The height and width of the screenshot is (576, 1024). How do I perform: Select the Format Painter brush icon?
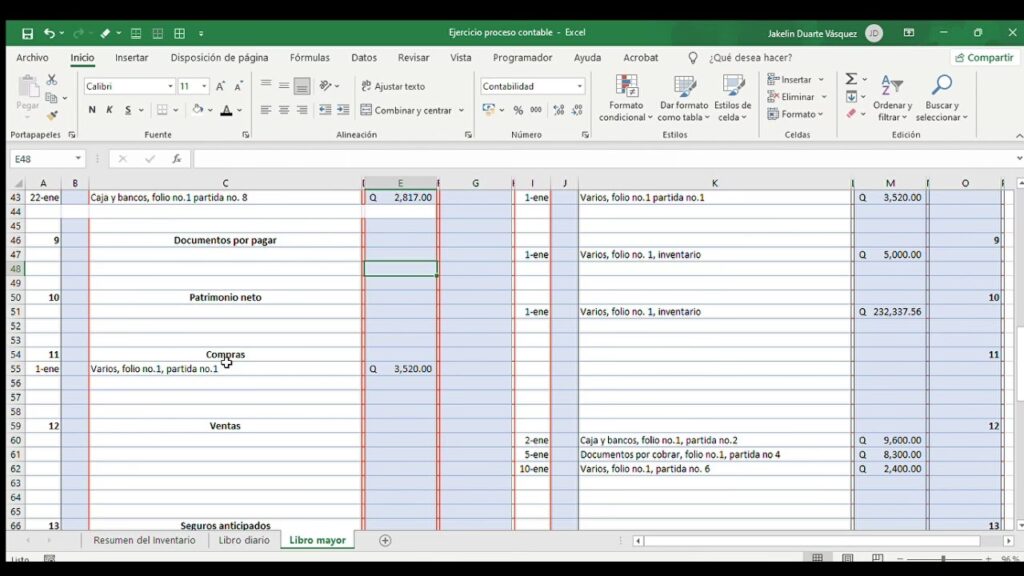(52, 116)
